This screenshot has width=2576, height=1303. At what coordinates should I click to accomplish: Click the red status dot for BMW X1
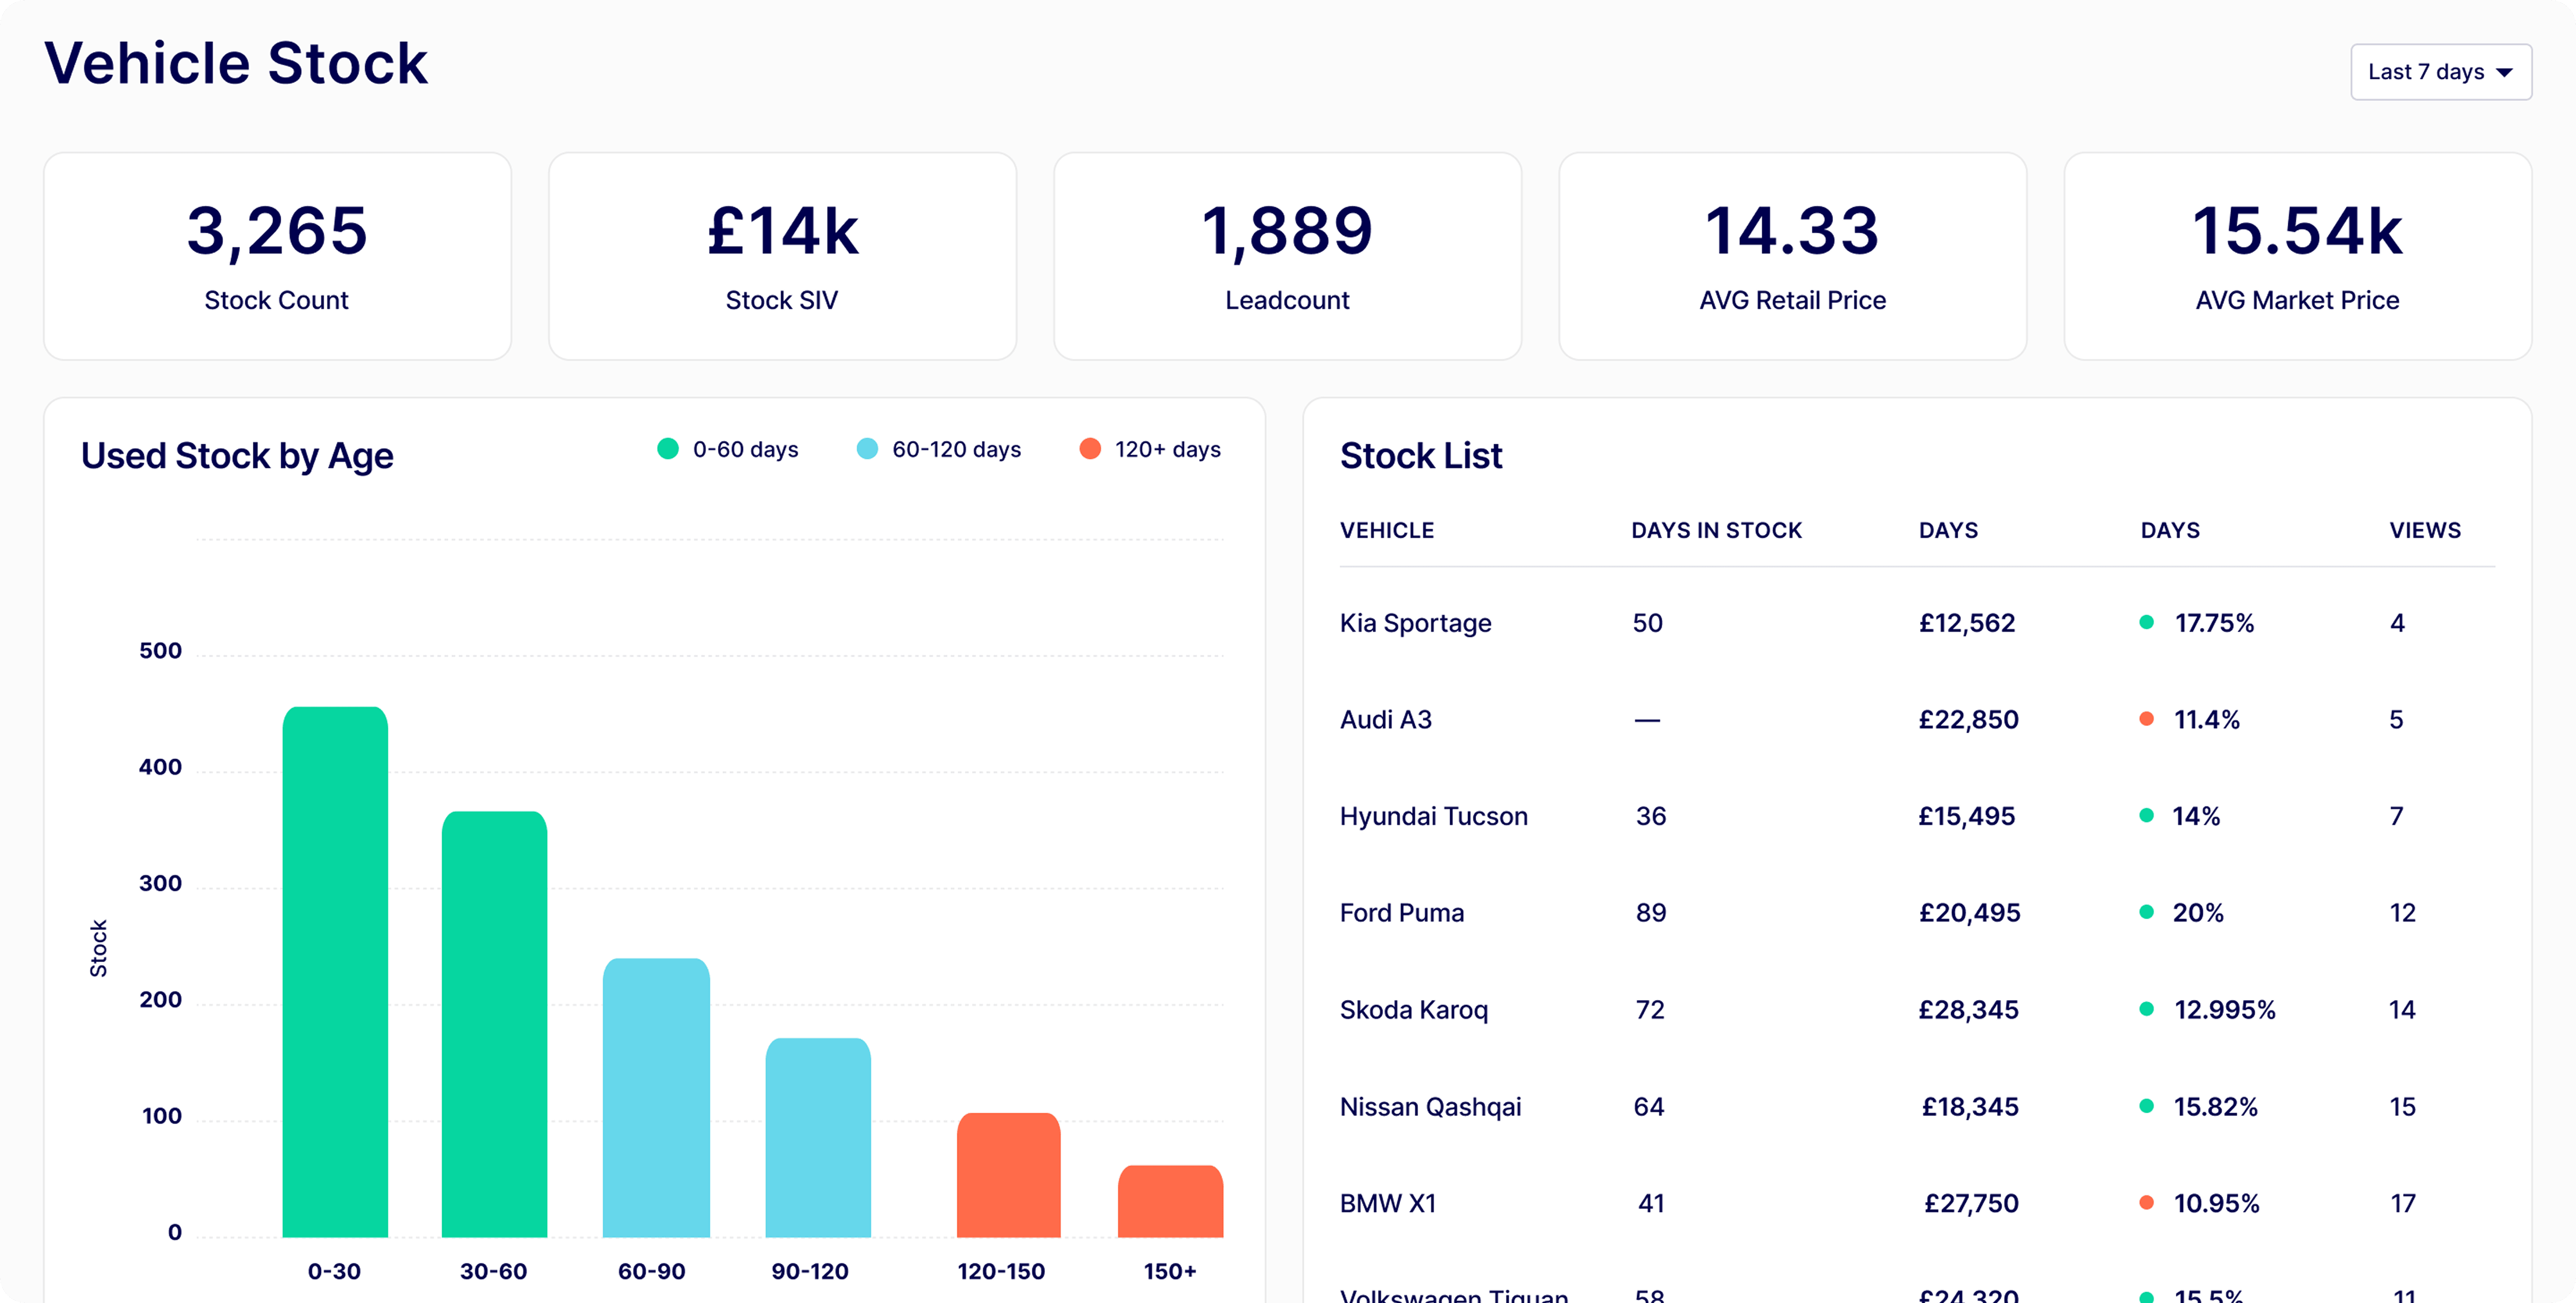tap(2146, 1203)
